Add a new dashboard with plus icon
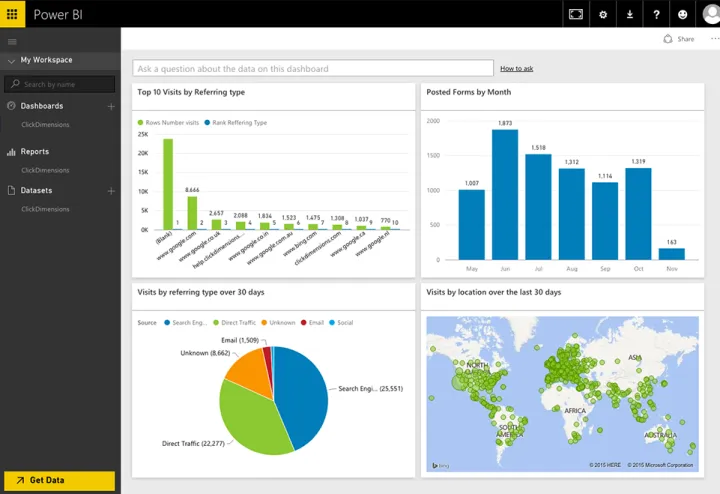 tap(111, 106)
